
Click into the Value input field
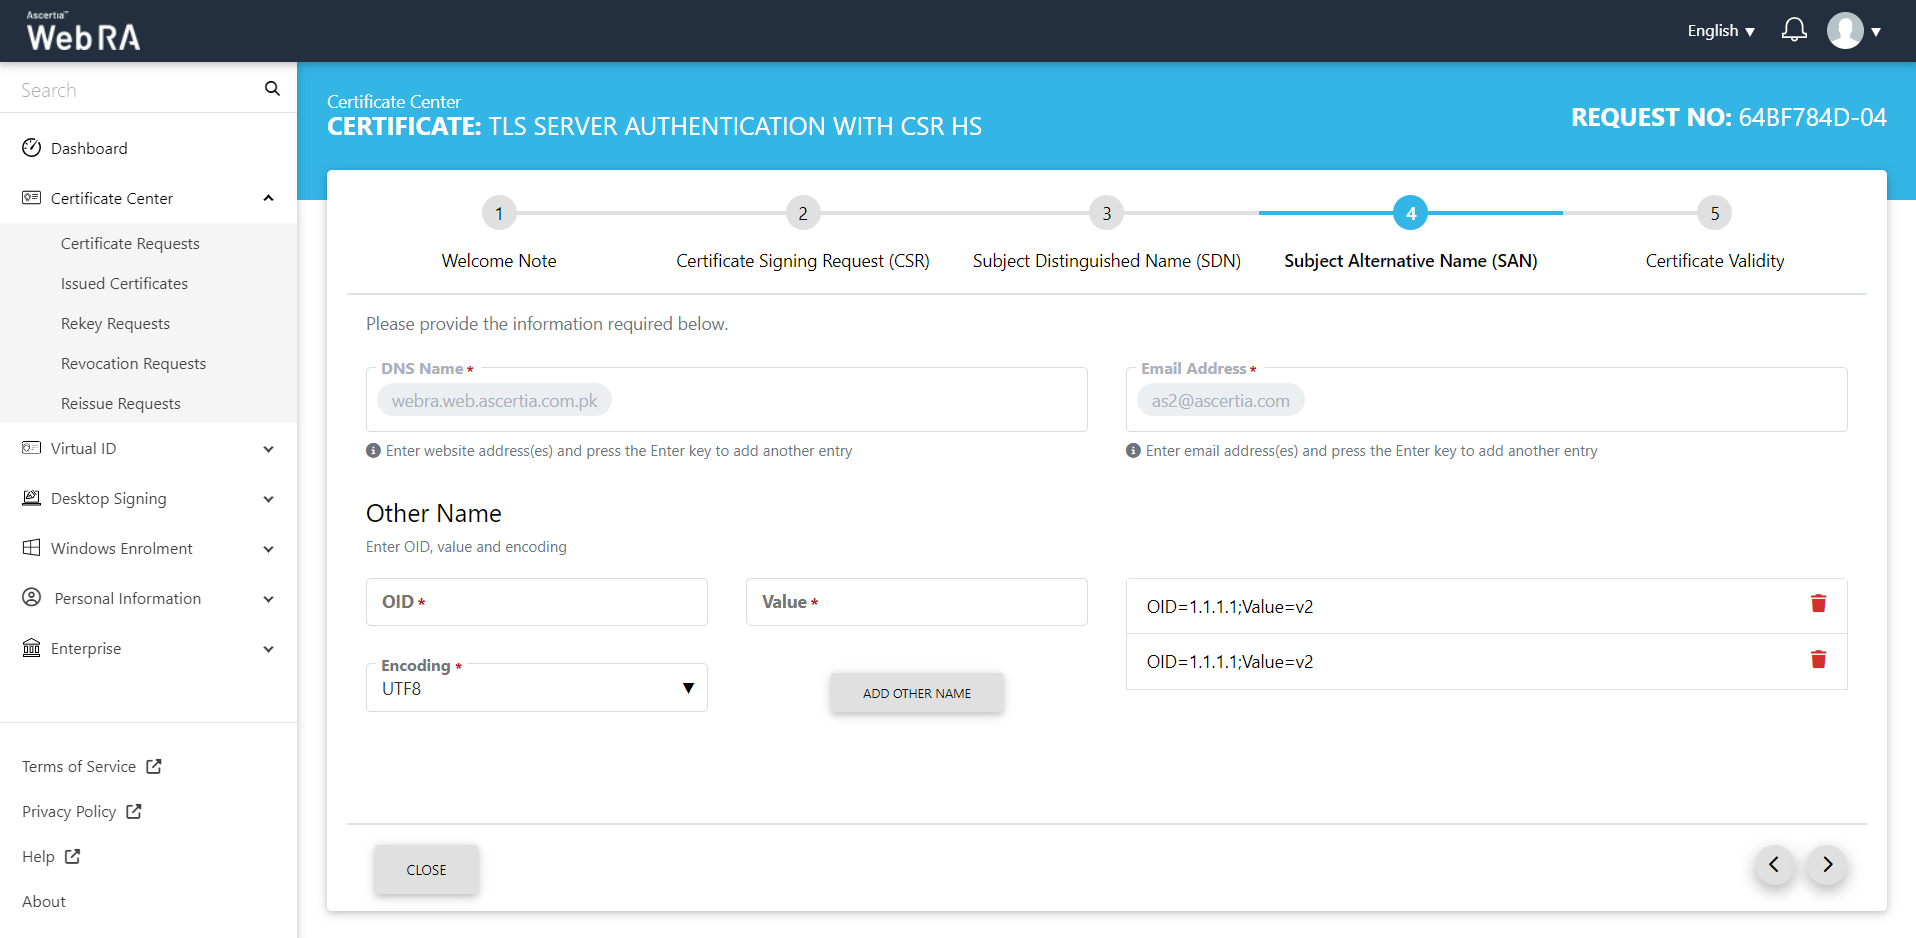[917, 602]
